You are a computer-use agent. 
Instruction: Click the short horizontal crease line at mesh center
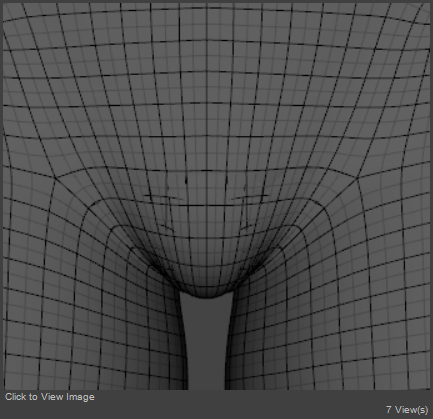(x=206, y=206)
